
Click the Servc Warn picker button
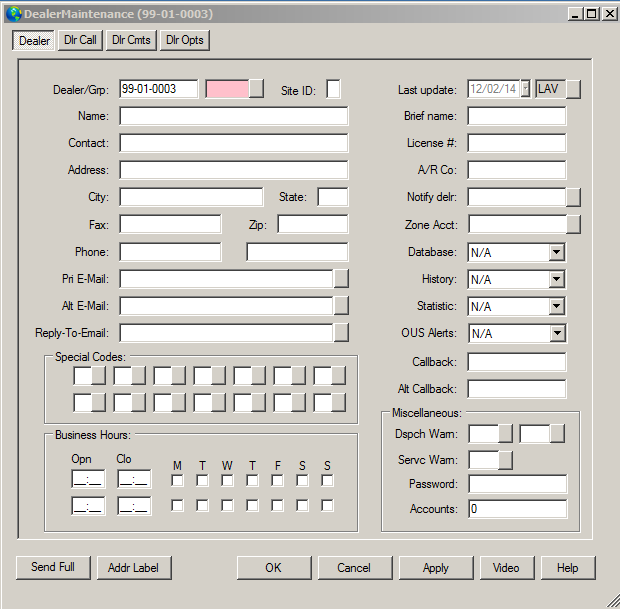click(505, 460)
